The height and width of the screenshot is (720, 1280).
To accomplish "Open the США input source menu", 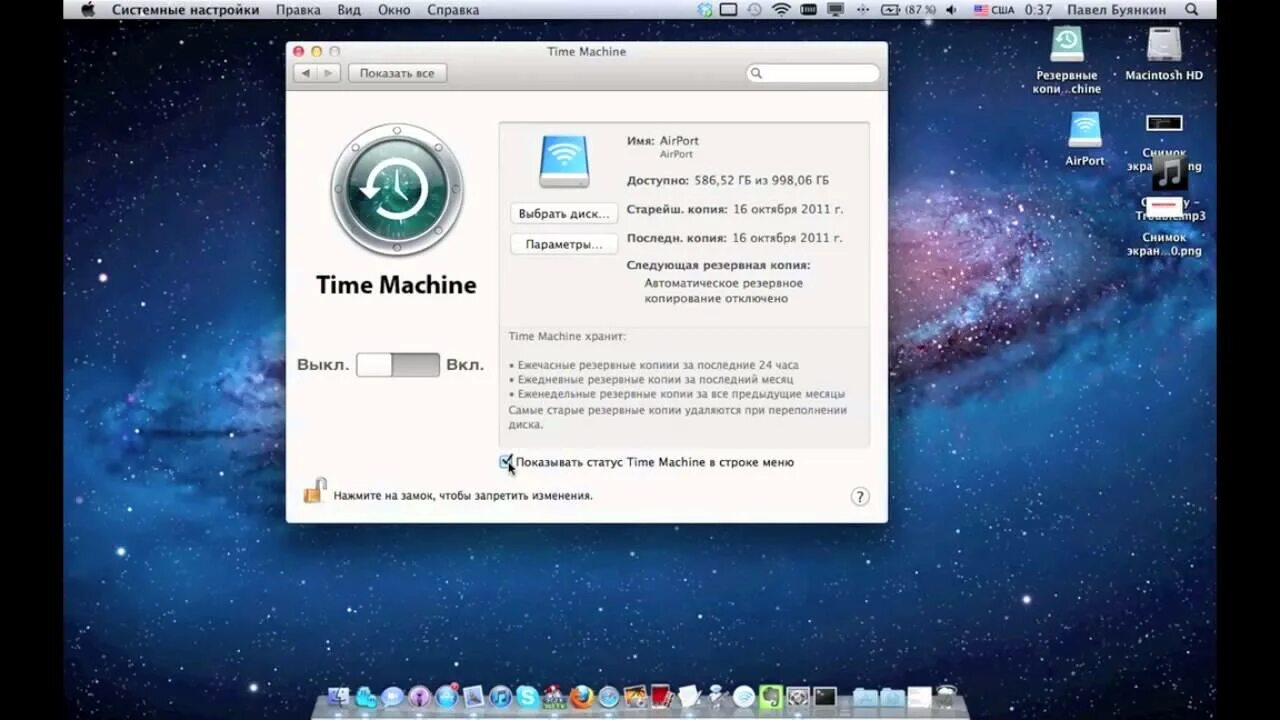I will tap(994, 9).
